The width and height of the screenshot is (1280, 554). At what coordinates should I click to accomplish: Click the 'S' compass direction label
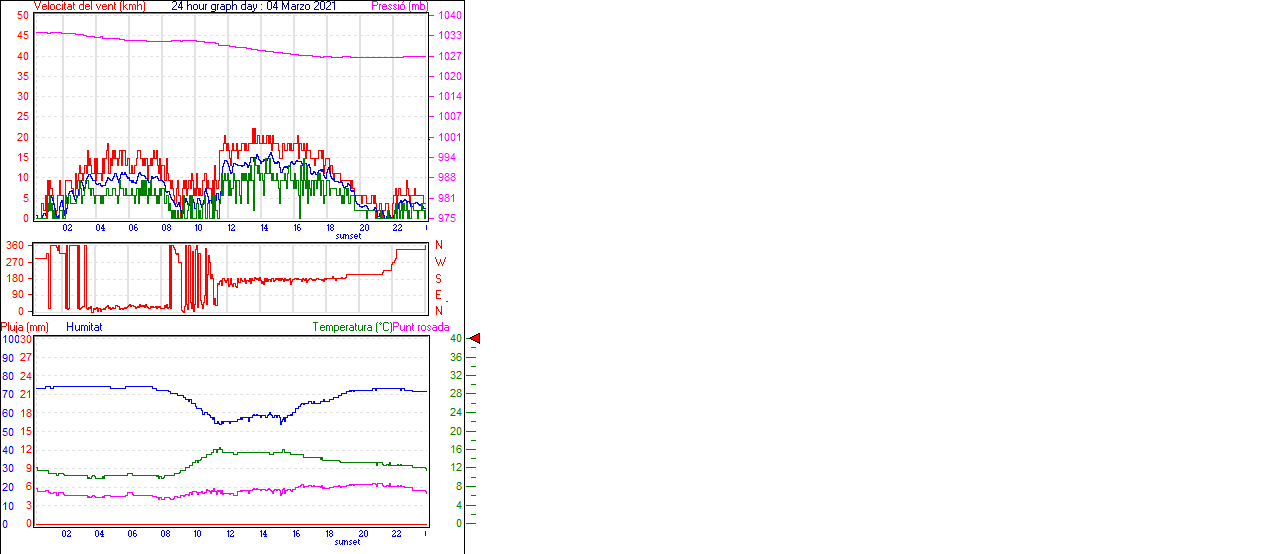tap(439, 278)
